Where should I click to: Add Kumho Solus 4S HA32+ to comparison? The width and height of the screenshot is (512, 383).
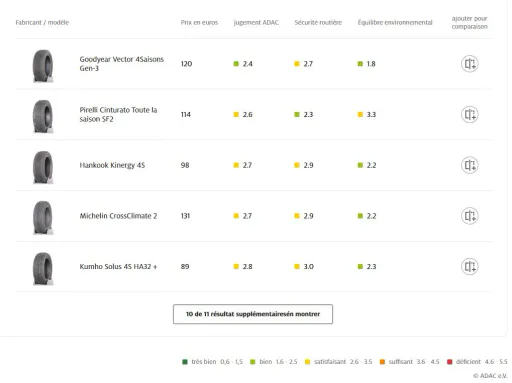pos(470,266)
